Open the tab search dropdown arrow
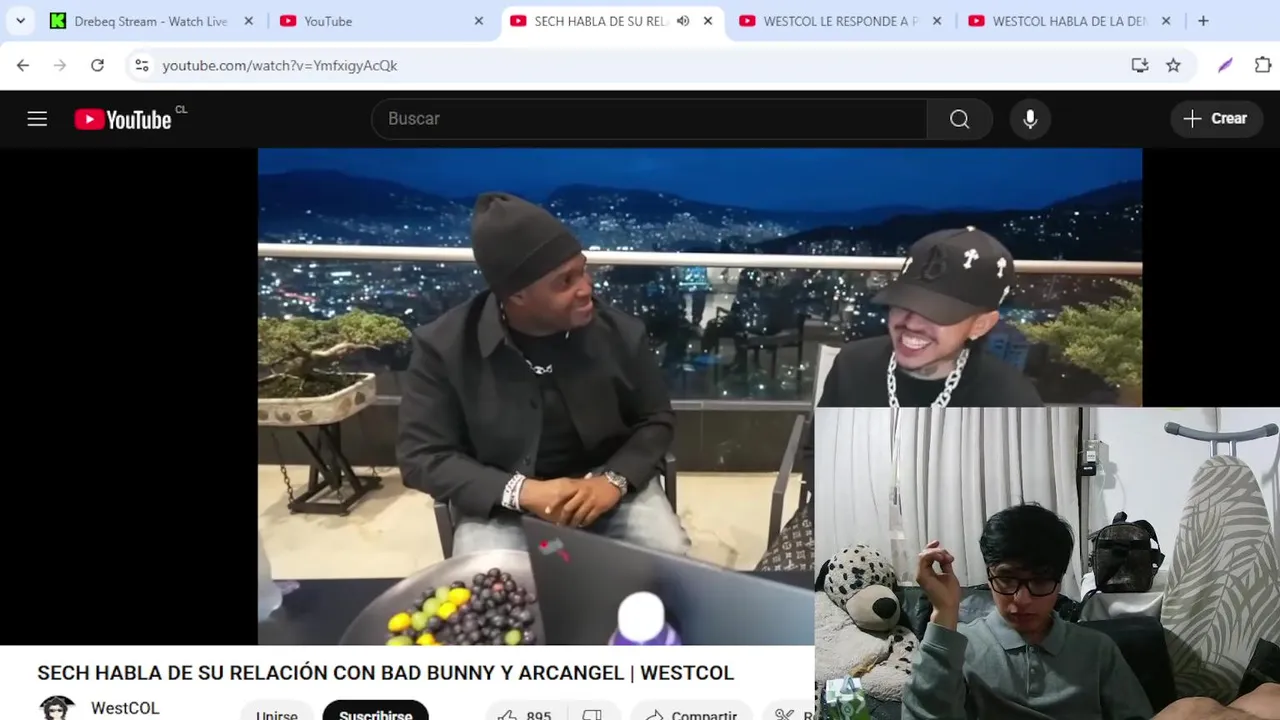The width and height of the screenshot is (1280, 720). 20,21
